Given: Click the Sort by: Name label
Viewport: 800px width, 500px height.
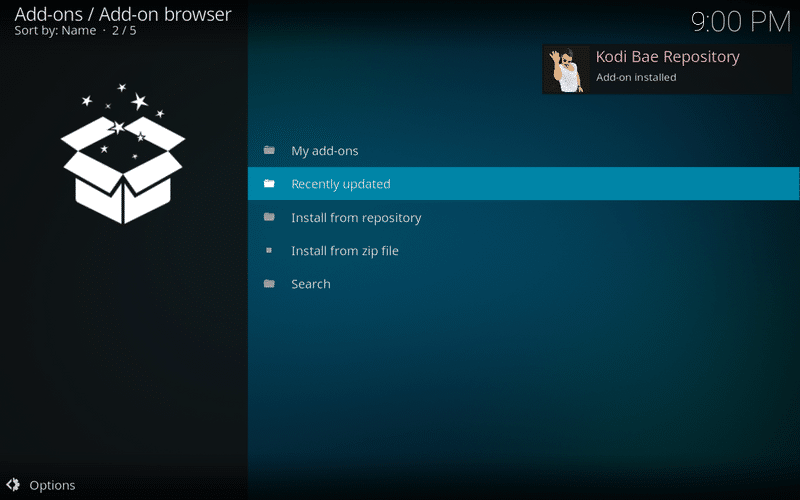Looking at the screenshot, I should [x=55, y=31].
